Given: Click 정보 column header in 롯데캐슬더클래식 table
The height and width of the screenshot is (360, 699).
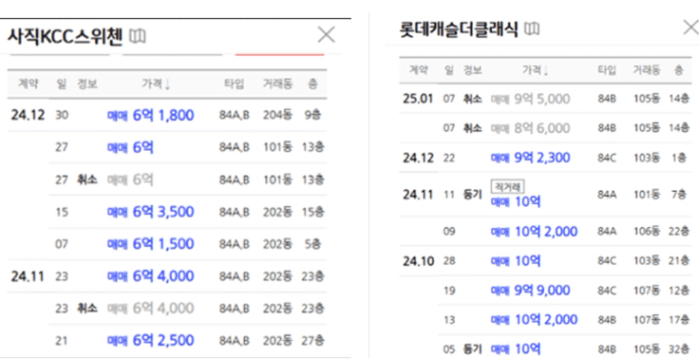Looking at the screenshot, I should pyautogui.click(x=473, y=70).
